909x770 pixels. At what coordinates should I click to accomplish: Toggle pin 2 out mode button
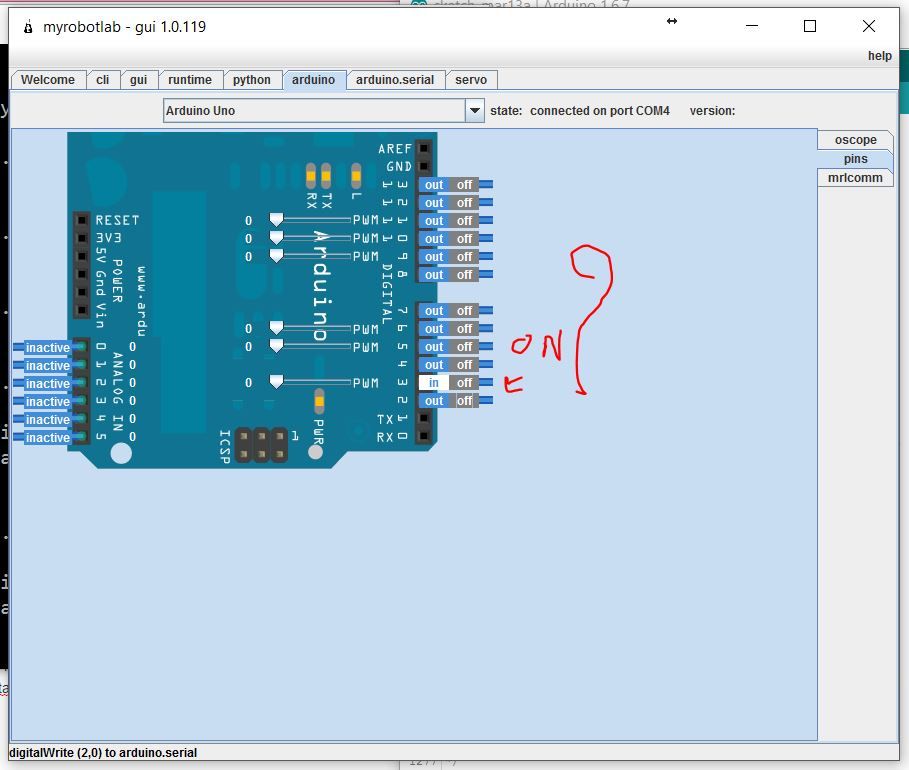tap(434, 401)
